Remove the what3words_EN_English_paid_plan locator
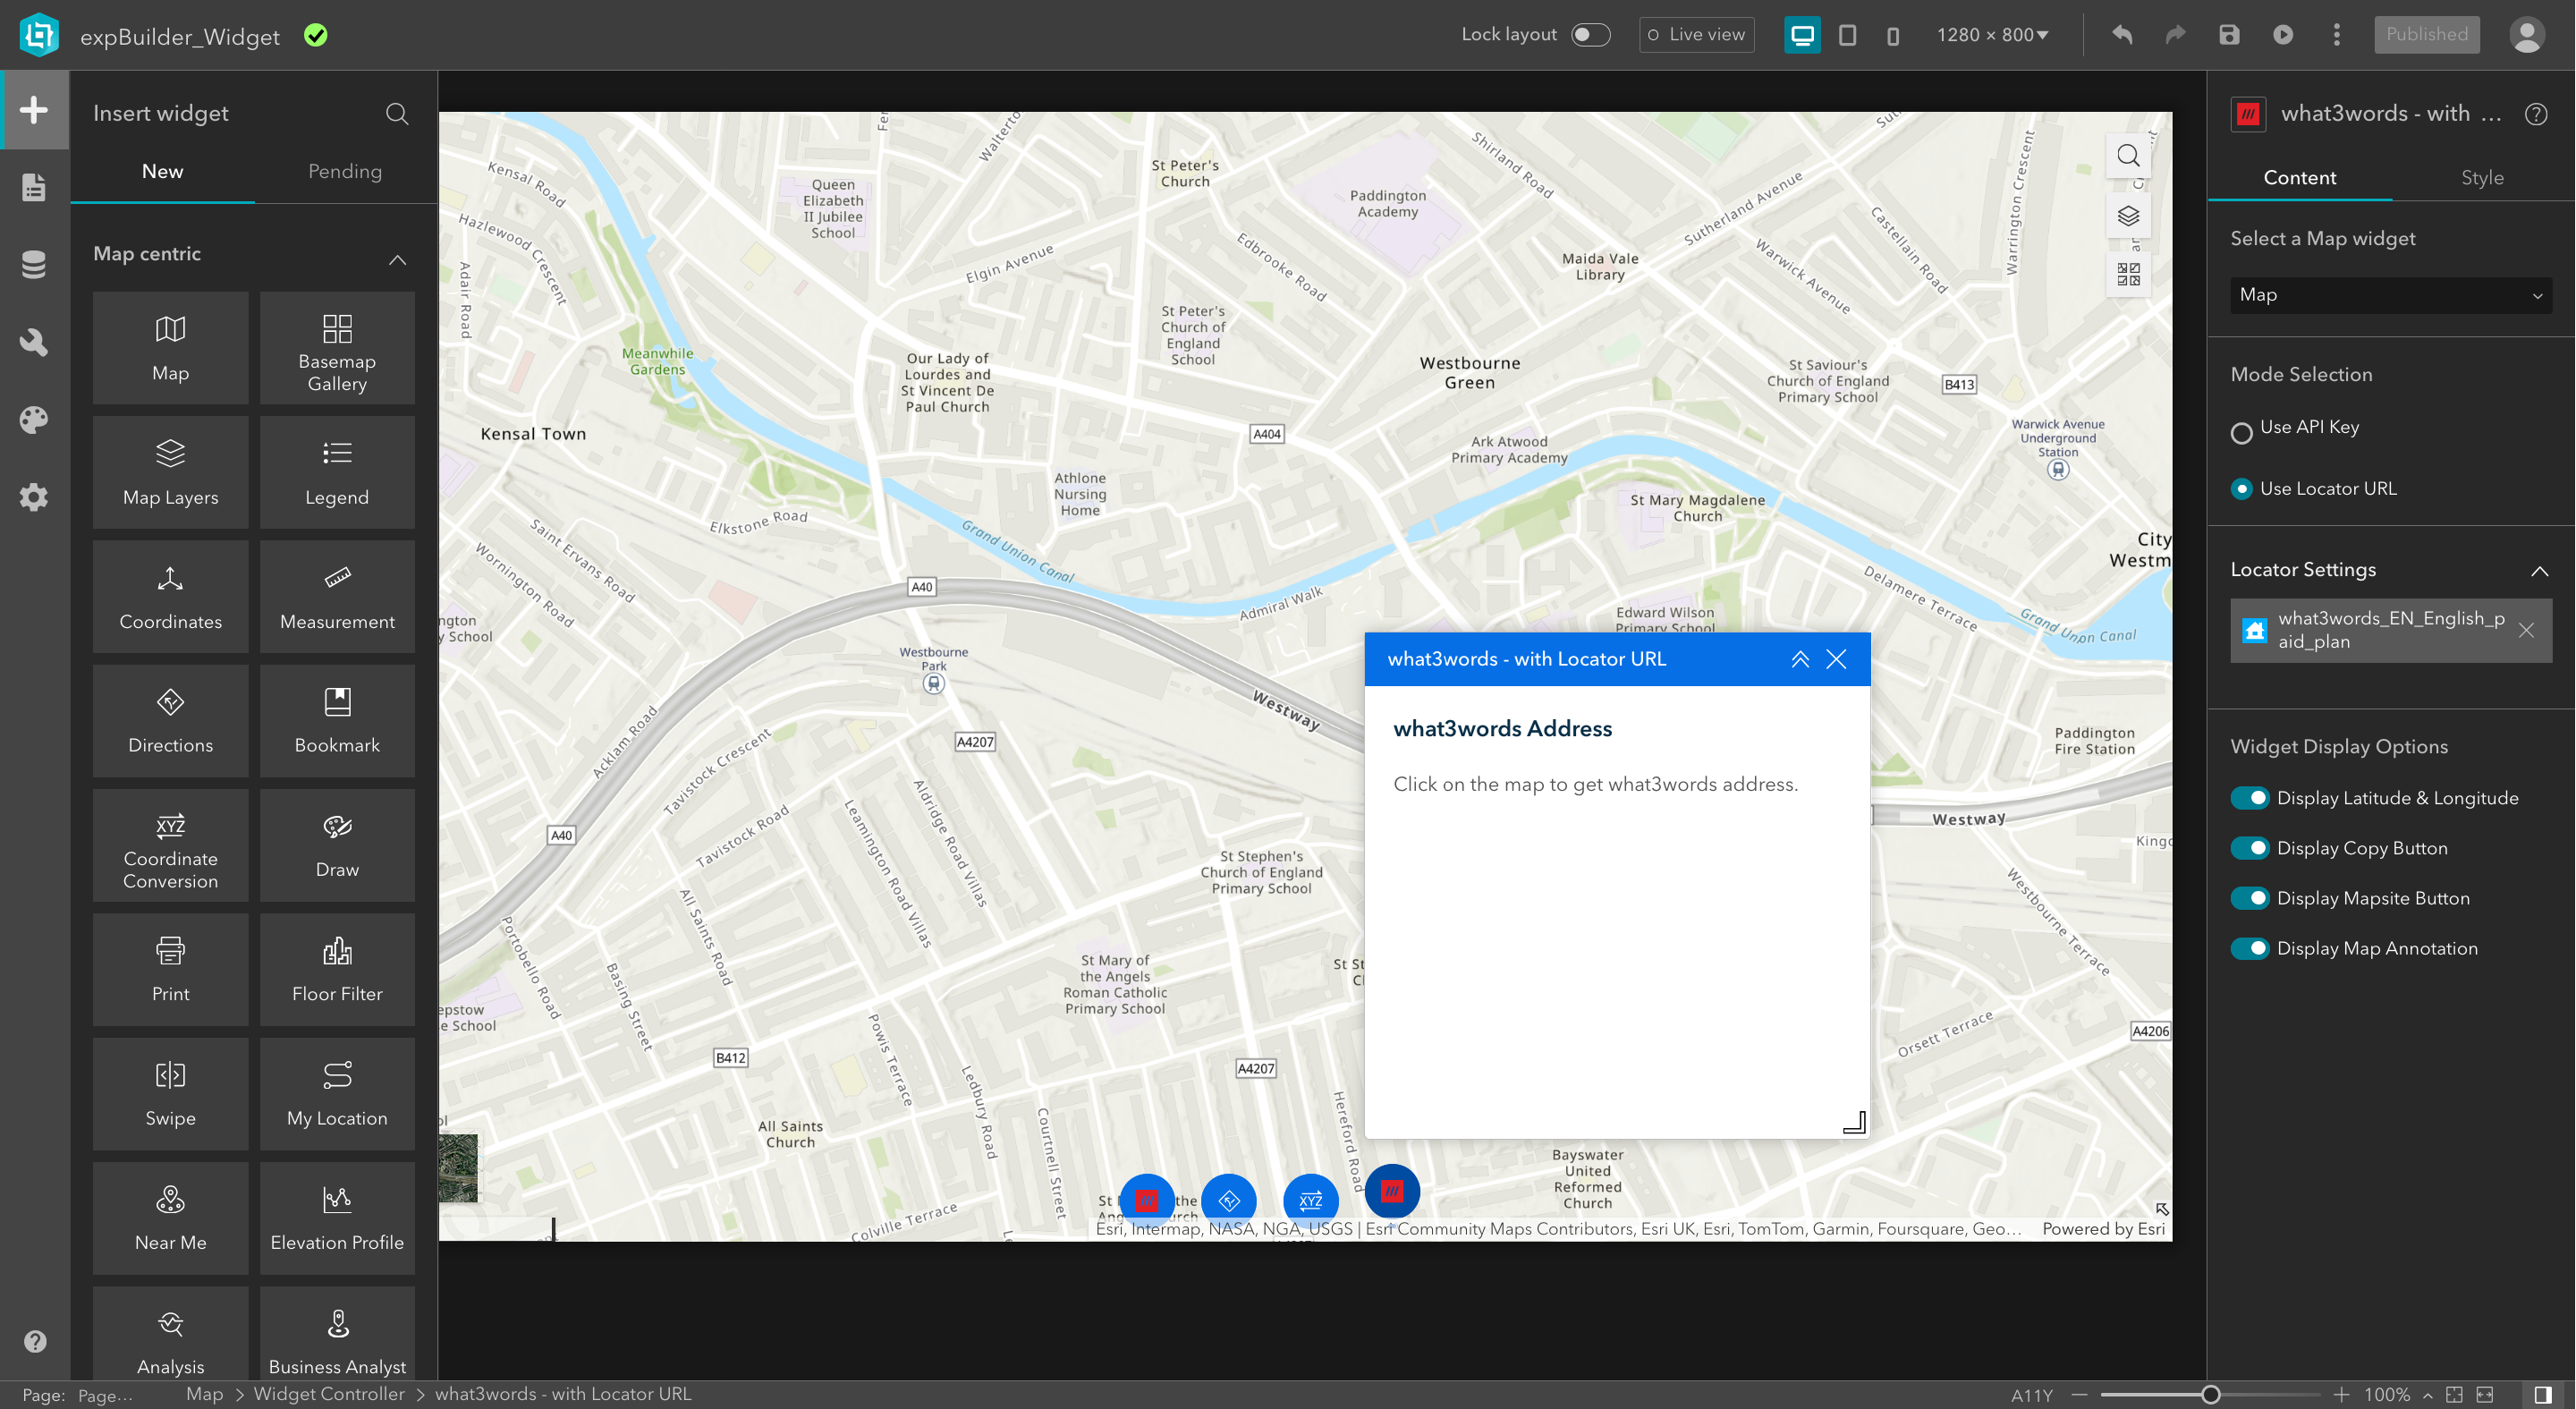 [x=2526, y=630]
